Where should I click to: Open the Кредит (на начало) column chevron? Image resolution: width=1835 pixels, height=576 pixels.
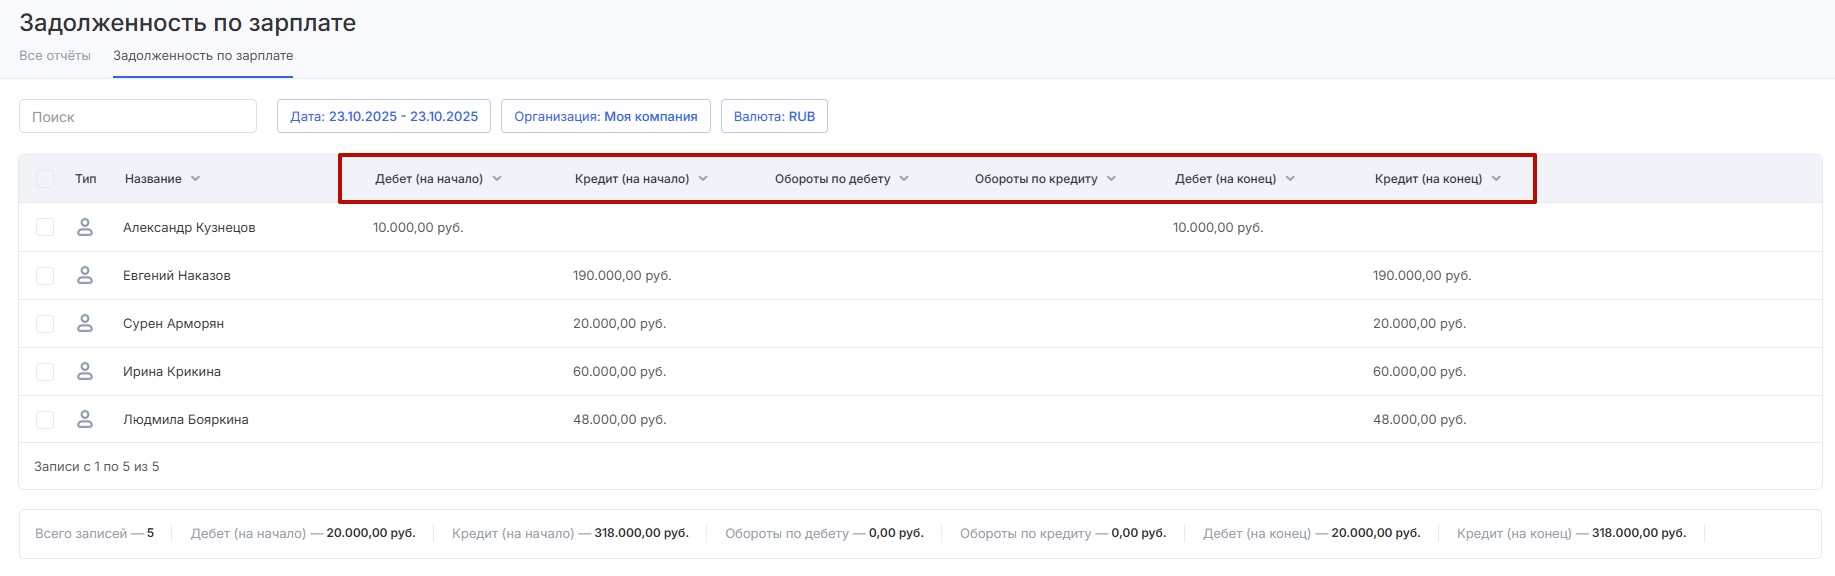click(x=703, y=179)
